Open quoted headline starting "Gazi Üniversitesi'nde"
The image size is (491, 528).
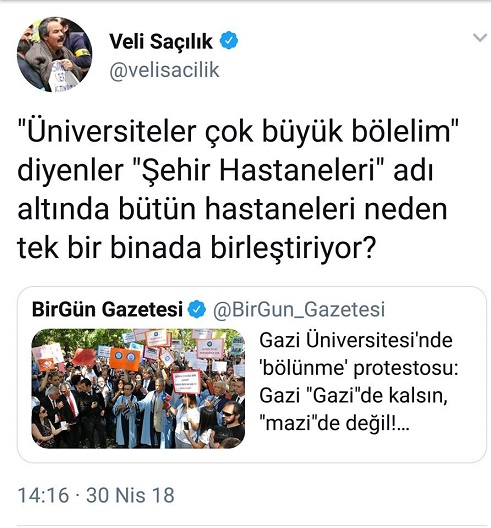tap(359, 382)
